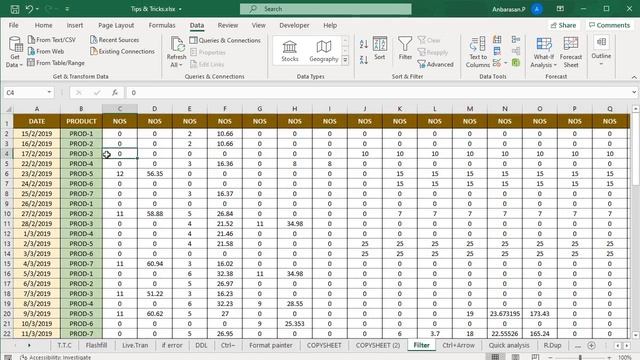Screen dimensions: 640x360
Task: Open the Formulas tab
Action: coord(162,25)
